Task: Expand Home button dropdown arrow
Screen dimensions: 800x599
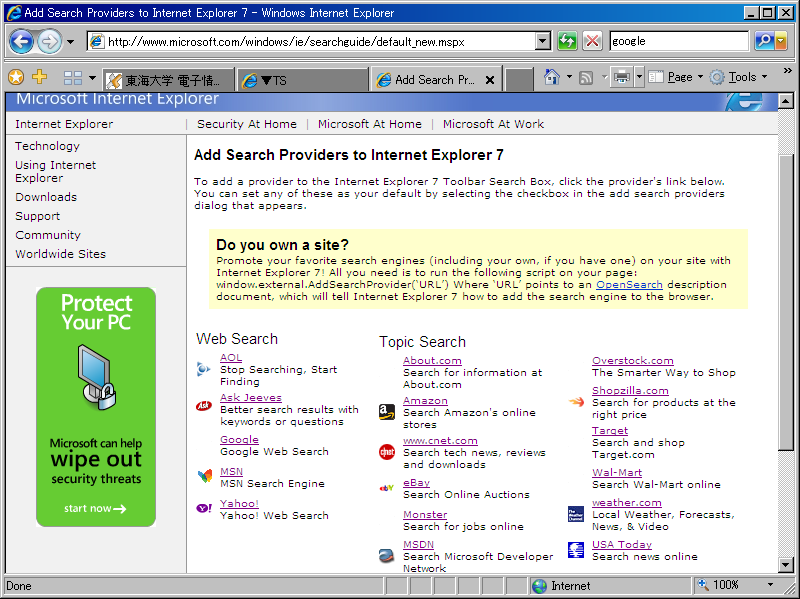Action: pyautogui.click(x=569, y=77)
